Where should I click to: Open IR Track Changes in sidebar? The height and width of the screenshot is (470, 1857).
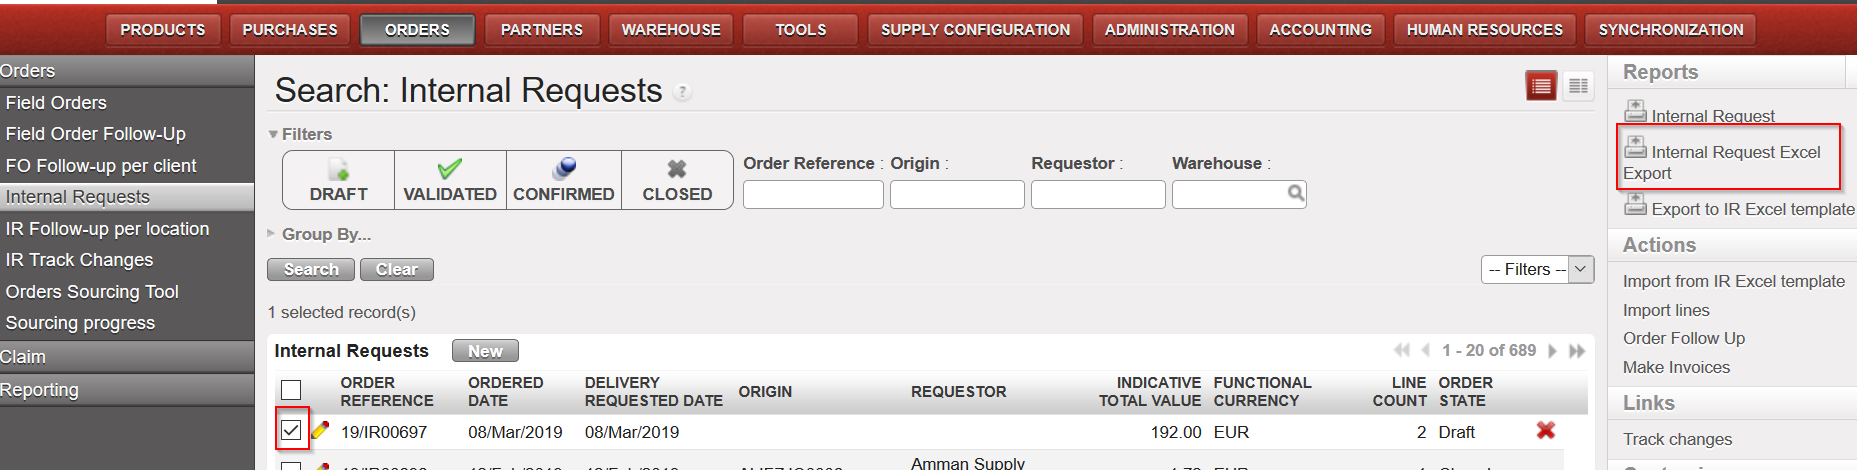point(127,260)
